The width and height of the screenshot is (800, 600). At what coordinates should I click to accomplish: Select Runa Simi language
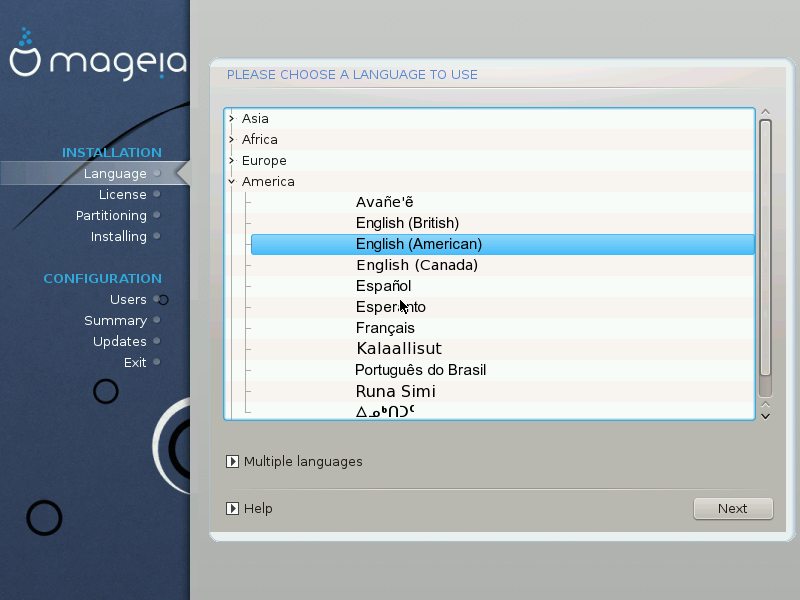[395, 391]
